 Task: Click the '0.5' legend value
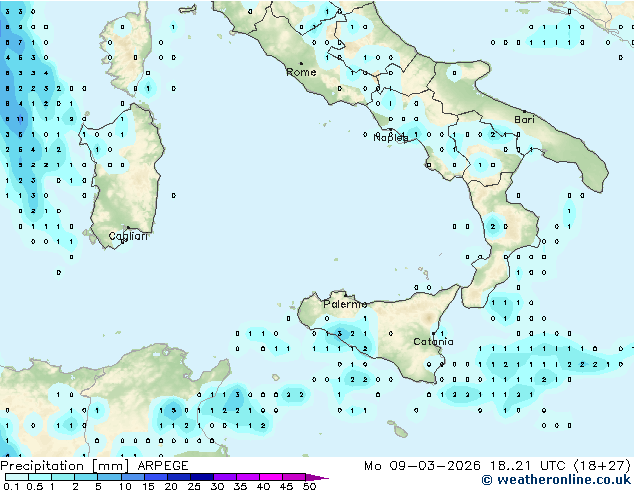(x=34, y=486)
